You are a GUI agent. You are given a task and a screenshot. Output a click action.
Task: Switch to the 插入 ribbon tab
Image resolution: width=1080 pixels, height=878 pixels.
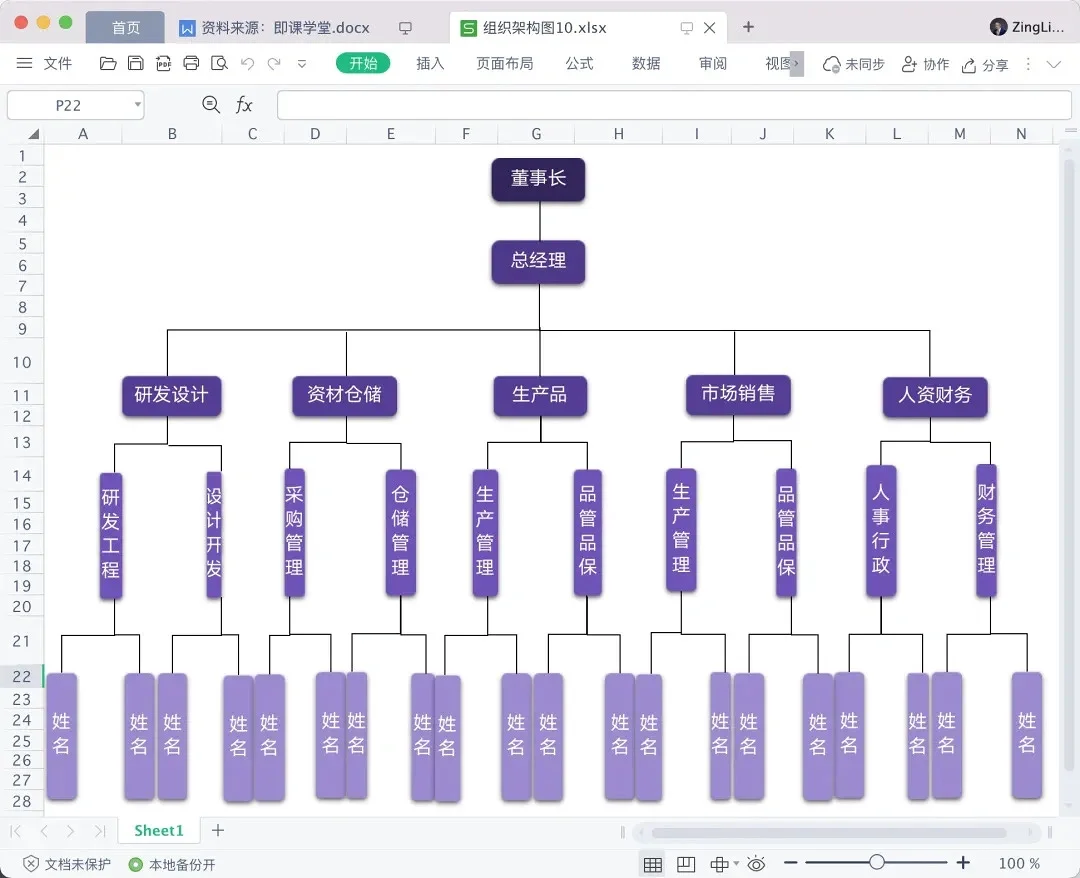point(430,63)
